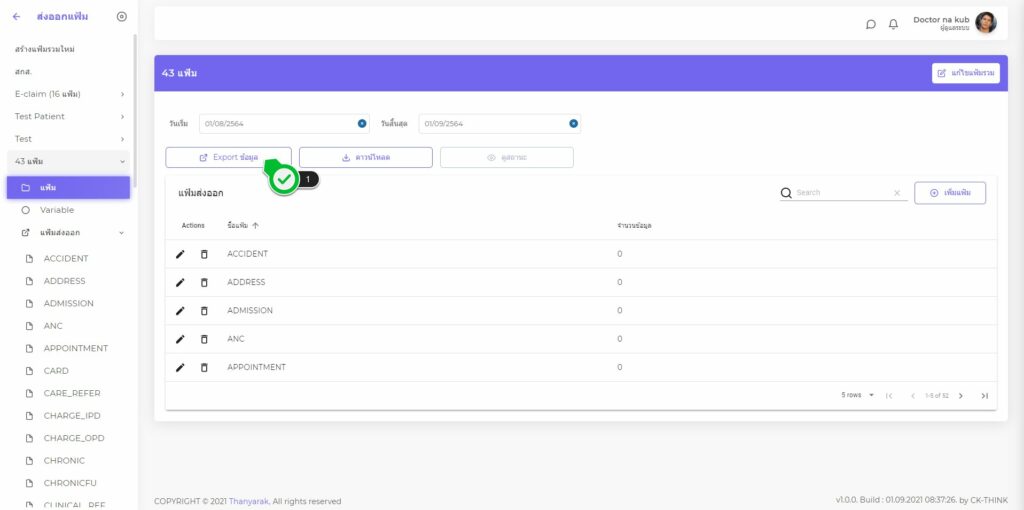The height and width of the screenshot is (510, 1024).
Task: Click the edit pencil for ACCIDENT row
Action: click(181, 254)
